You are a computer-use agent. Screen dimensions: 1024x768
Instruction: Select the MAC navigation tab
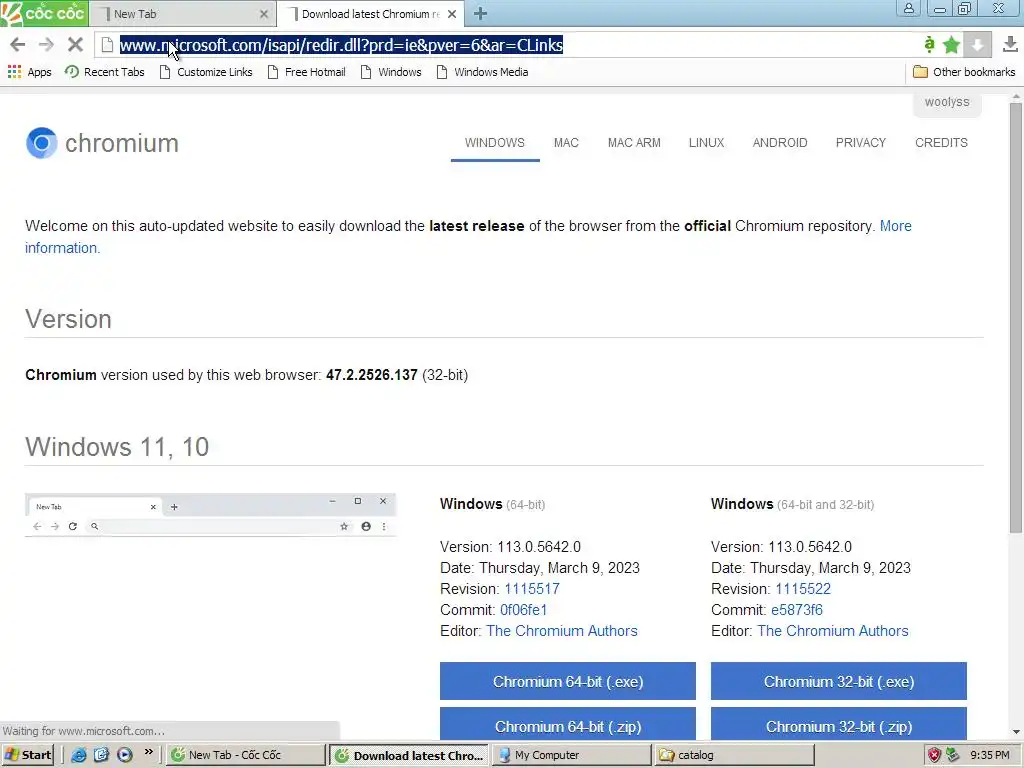point(566,142)
